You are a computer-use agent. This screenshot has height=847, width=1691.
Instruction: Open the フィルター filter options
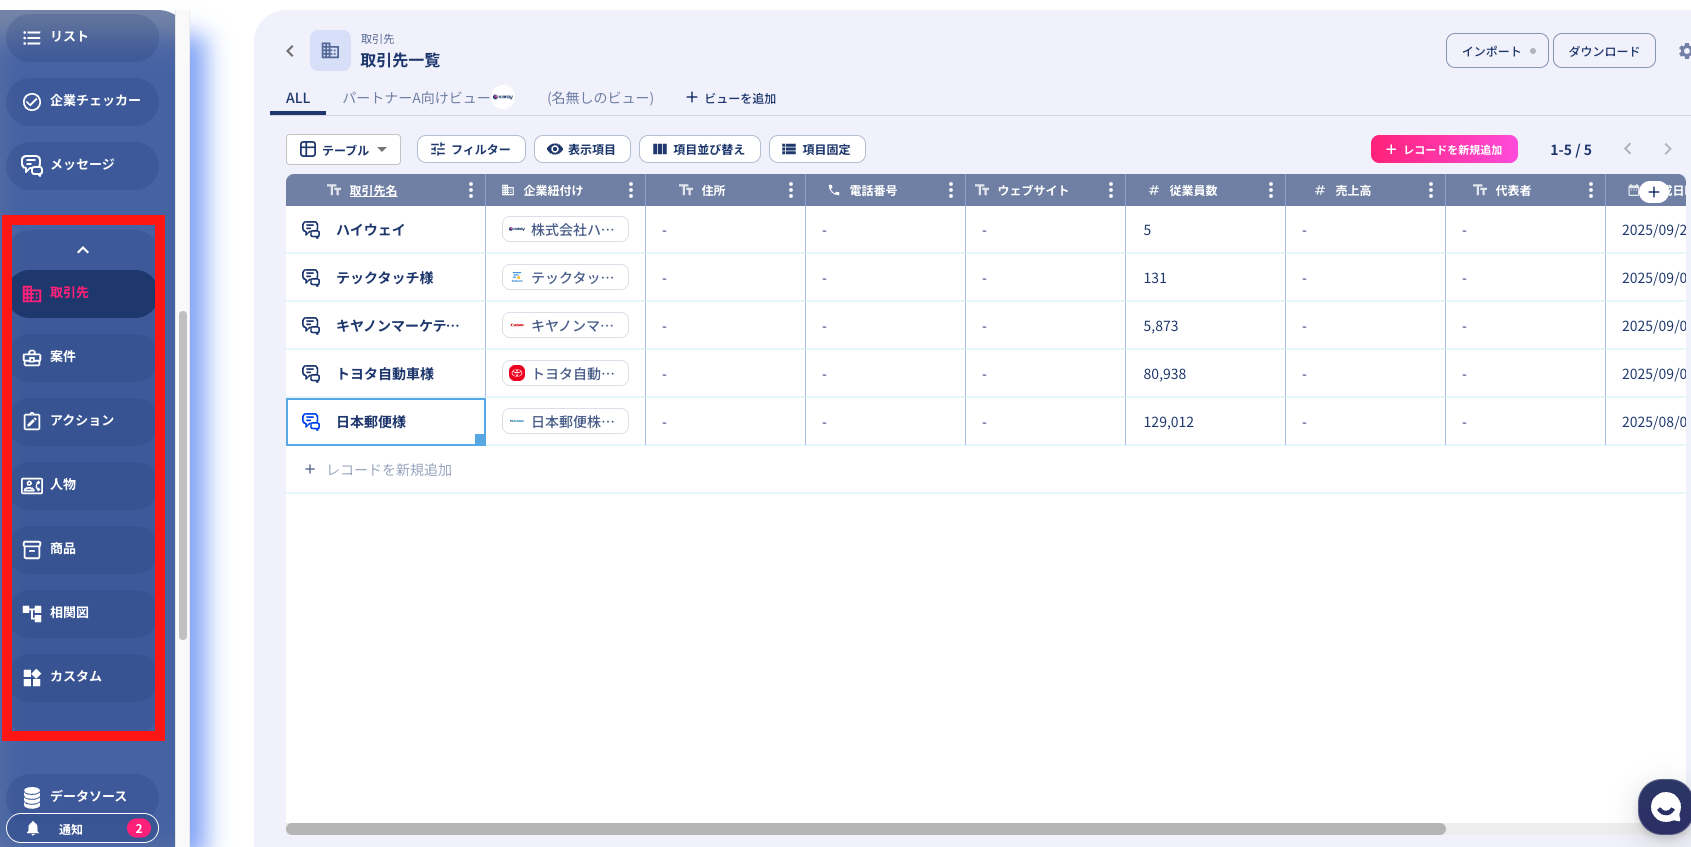pyautogui.click(x=471, y=150)
